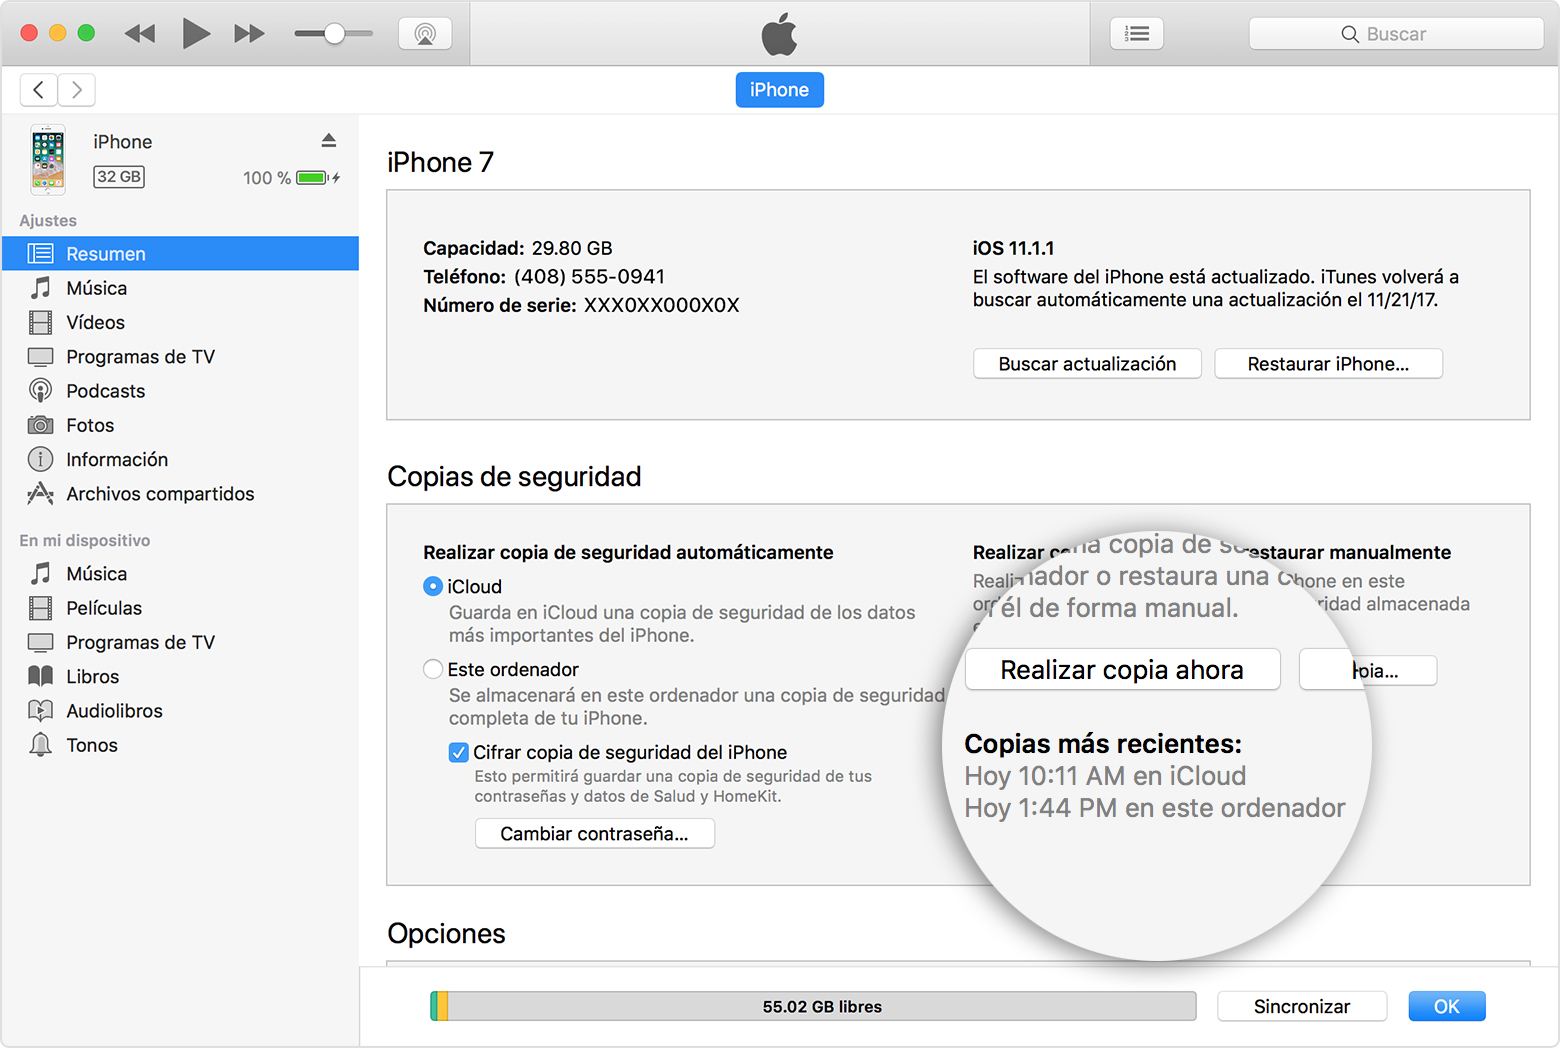The width and height of the screenshot is (1560, 1048).
Task: Click the Cambiar contraseña button
Action: (594, 834)
